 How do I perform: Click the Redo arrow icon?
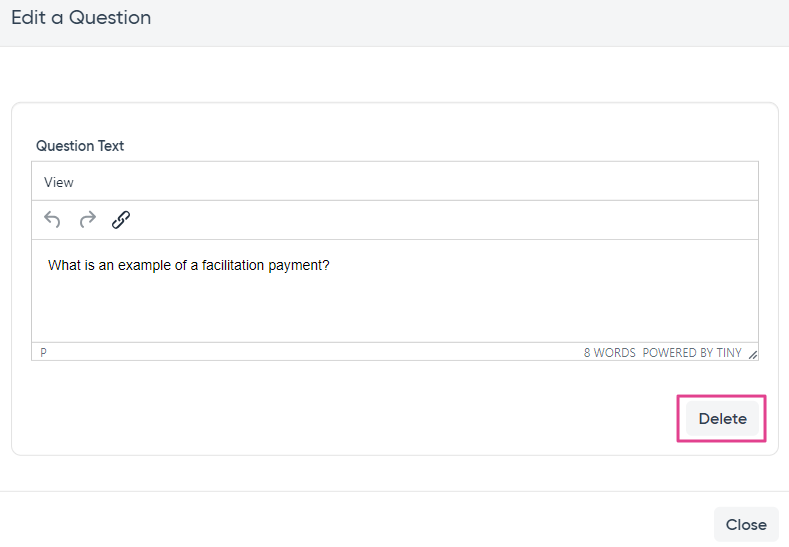pyautogui.click(x=88, y=219)
